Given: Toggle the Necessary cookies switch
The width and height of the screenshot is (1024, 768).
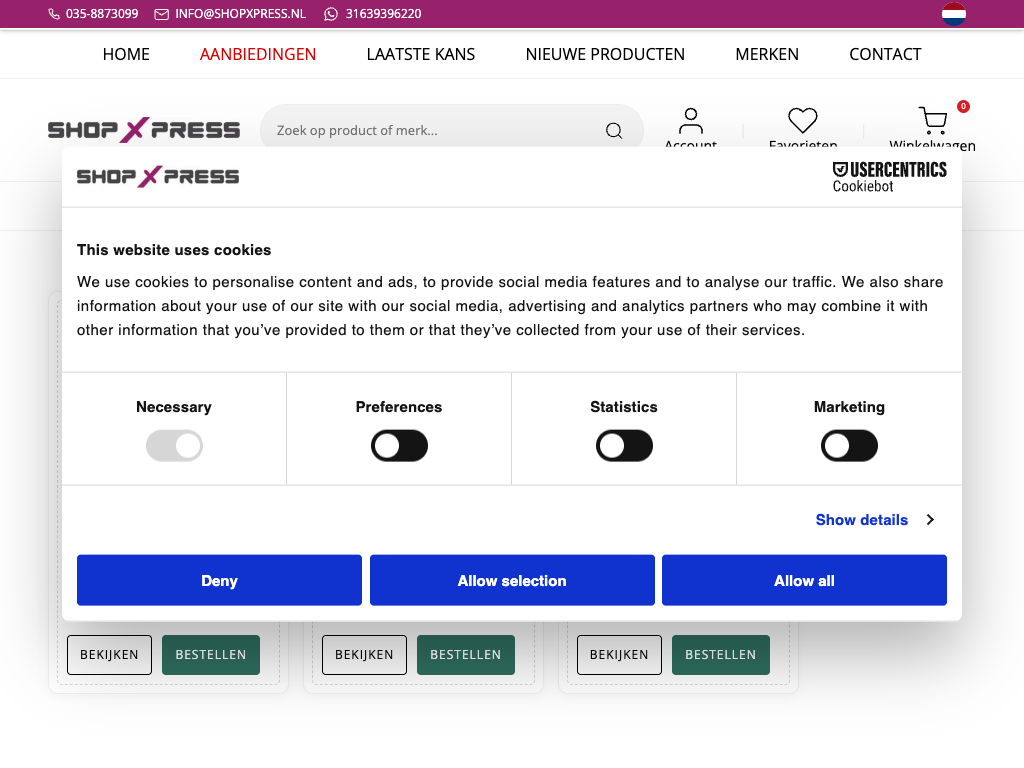Looking at the screenshot, I should (x=174, y=446).
